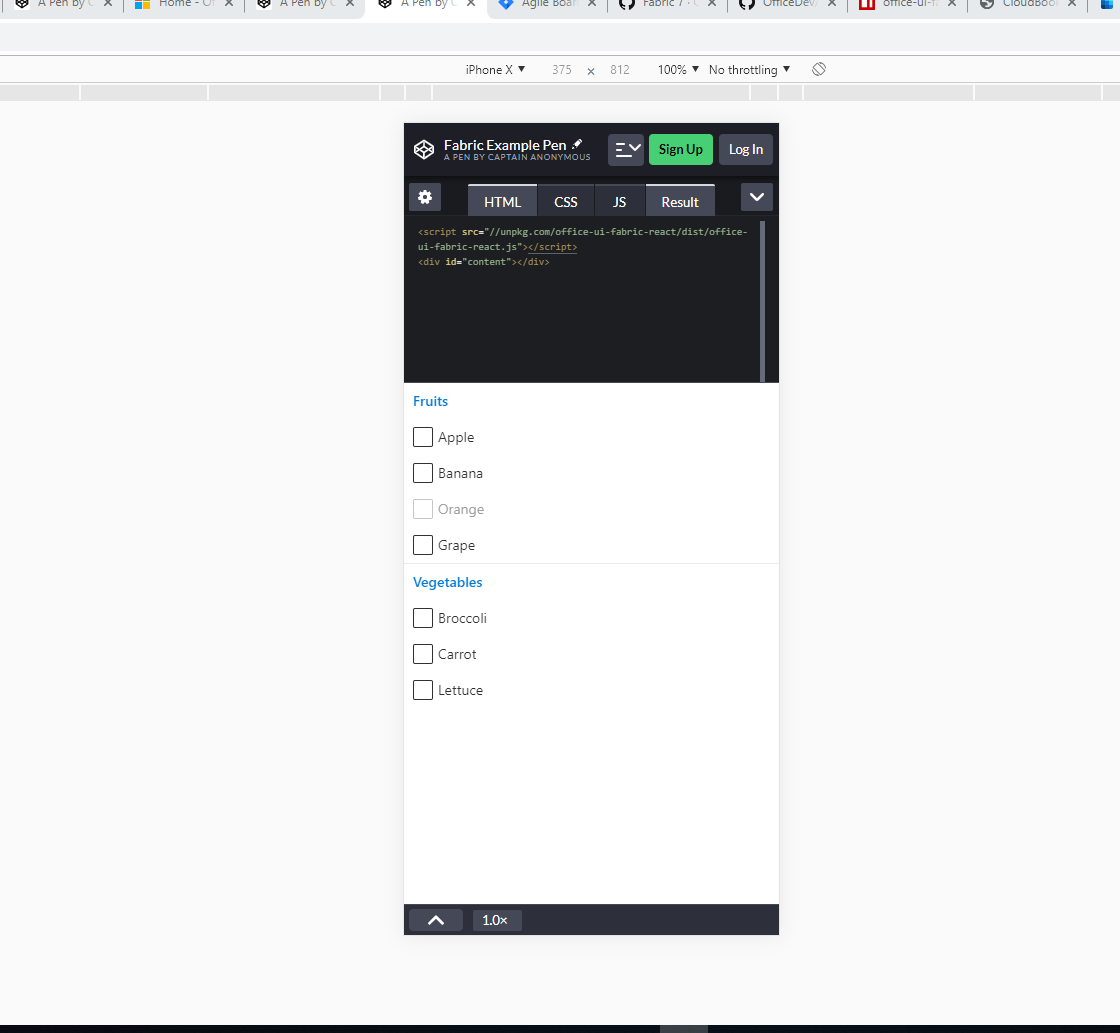Click the CodePen logo icon
The image size is (1120, 1033).
coord(424,149)
